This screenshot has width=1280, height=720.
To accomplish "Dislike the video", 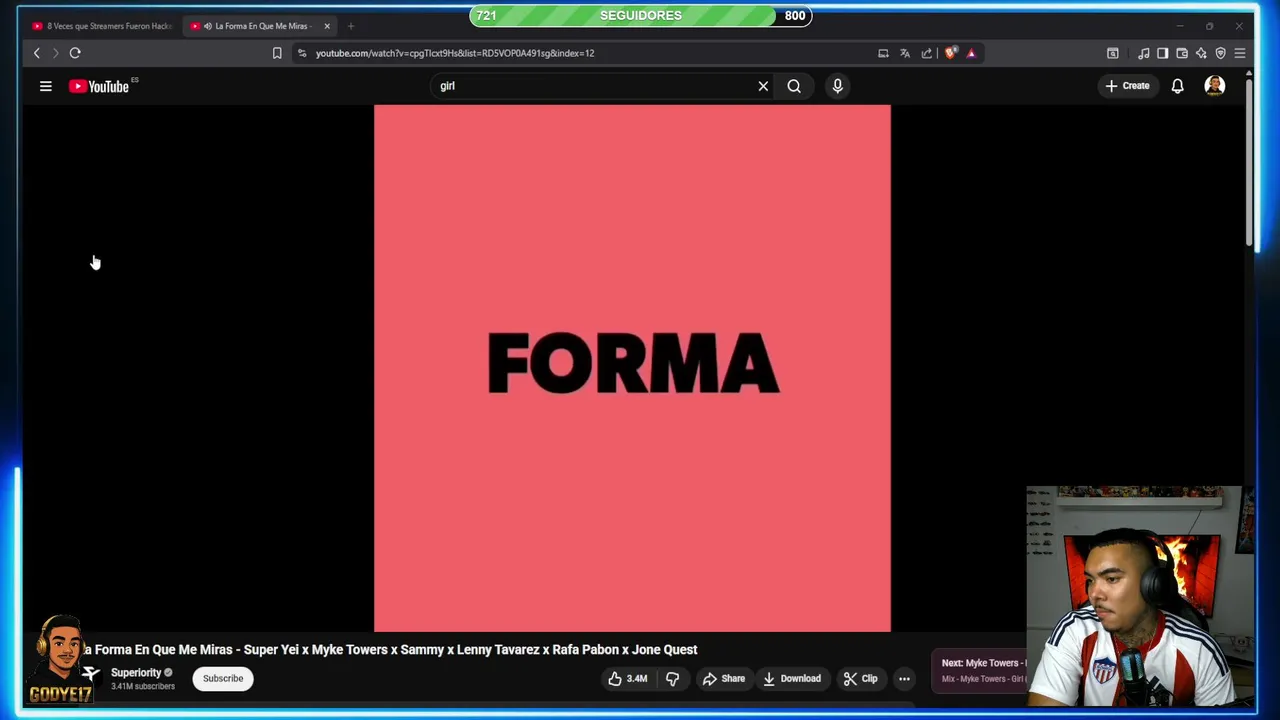I will click(673, 679).
